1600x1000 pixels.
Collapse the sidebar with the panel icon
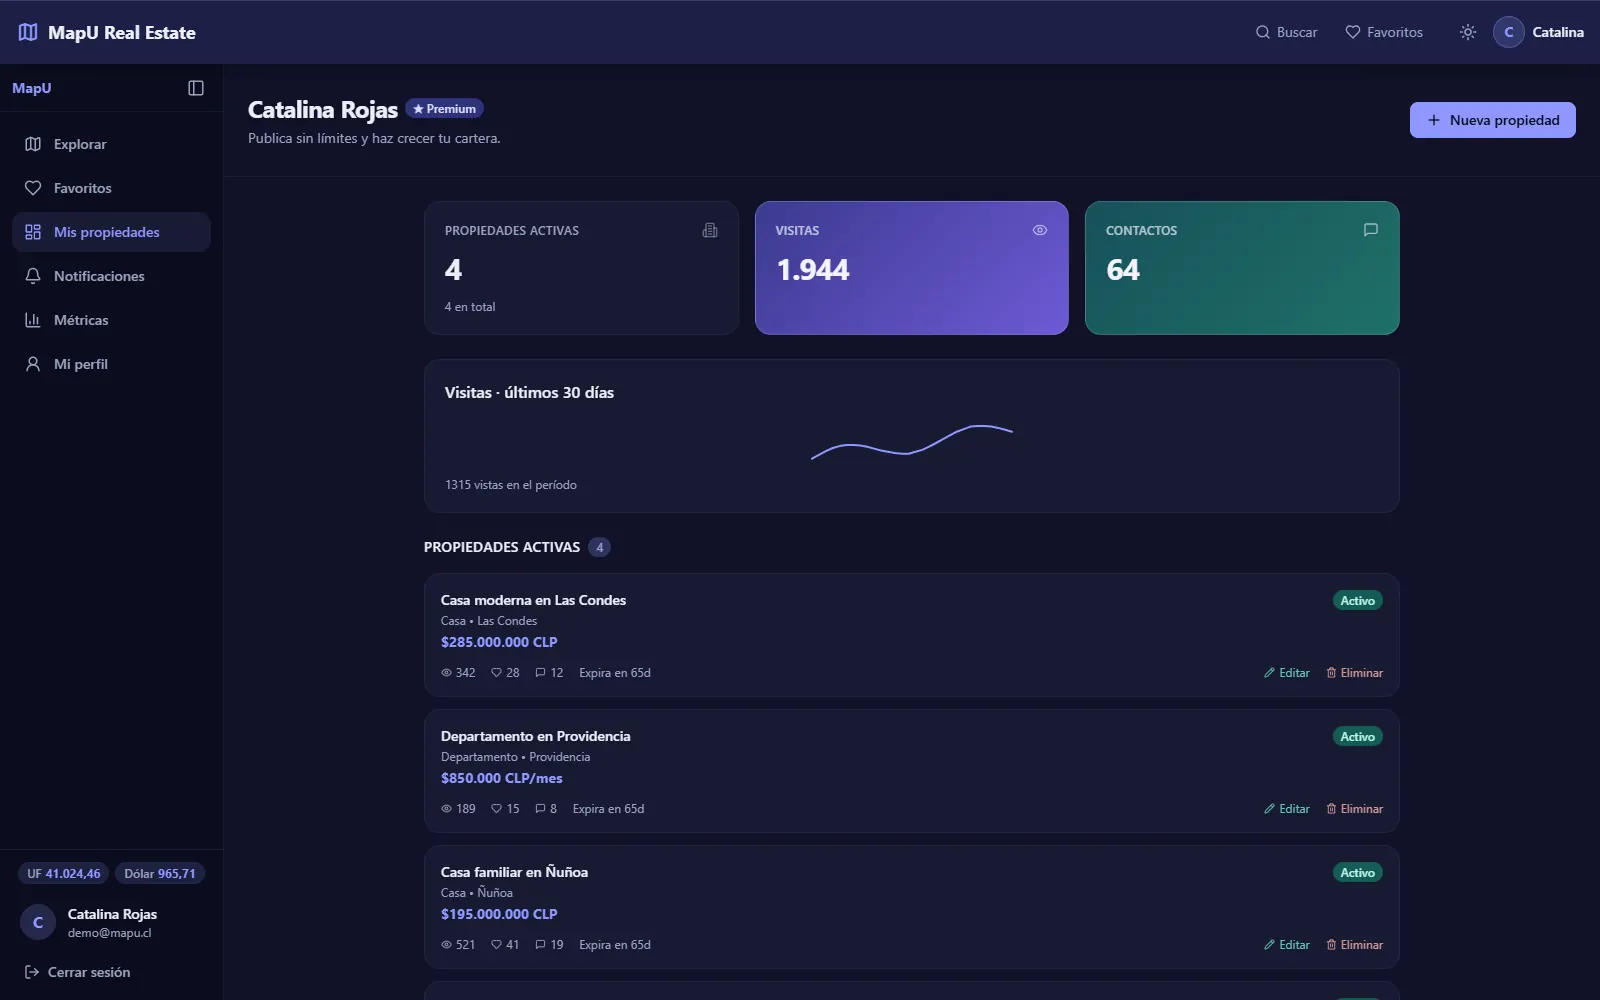click(x=196, y=88)
